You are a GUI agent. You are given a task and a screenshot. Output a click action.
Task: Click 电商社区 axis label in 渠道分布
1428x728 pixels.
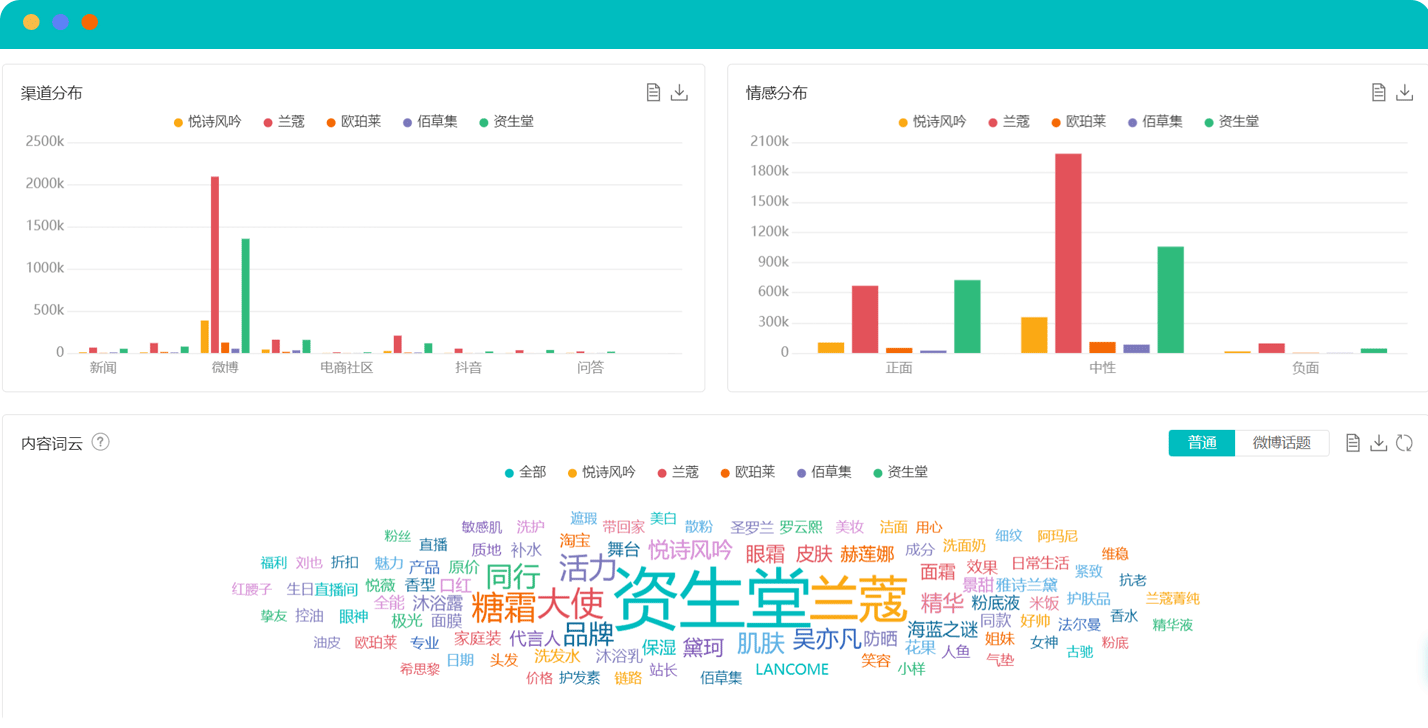coord(346,367)
